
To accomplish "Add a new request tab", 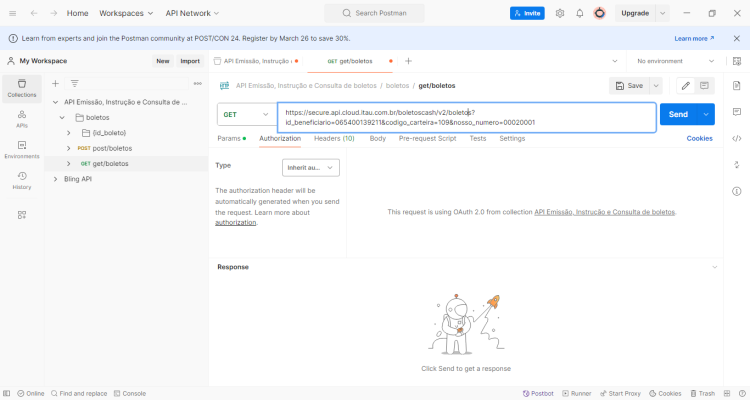I will coord(408,61).
